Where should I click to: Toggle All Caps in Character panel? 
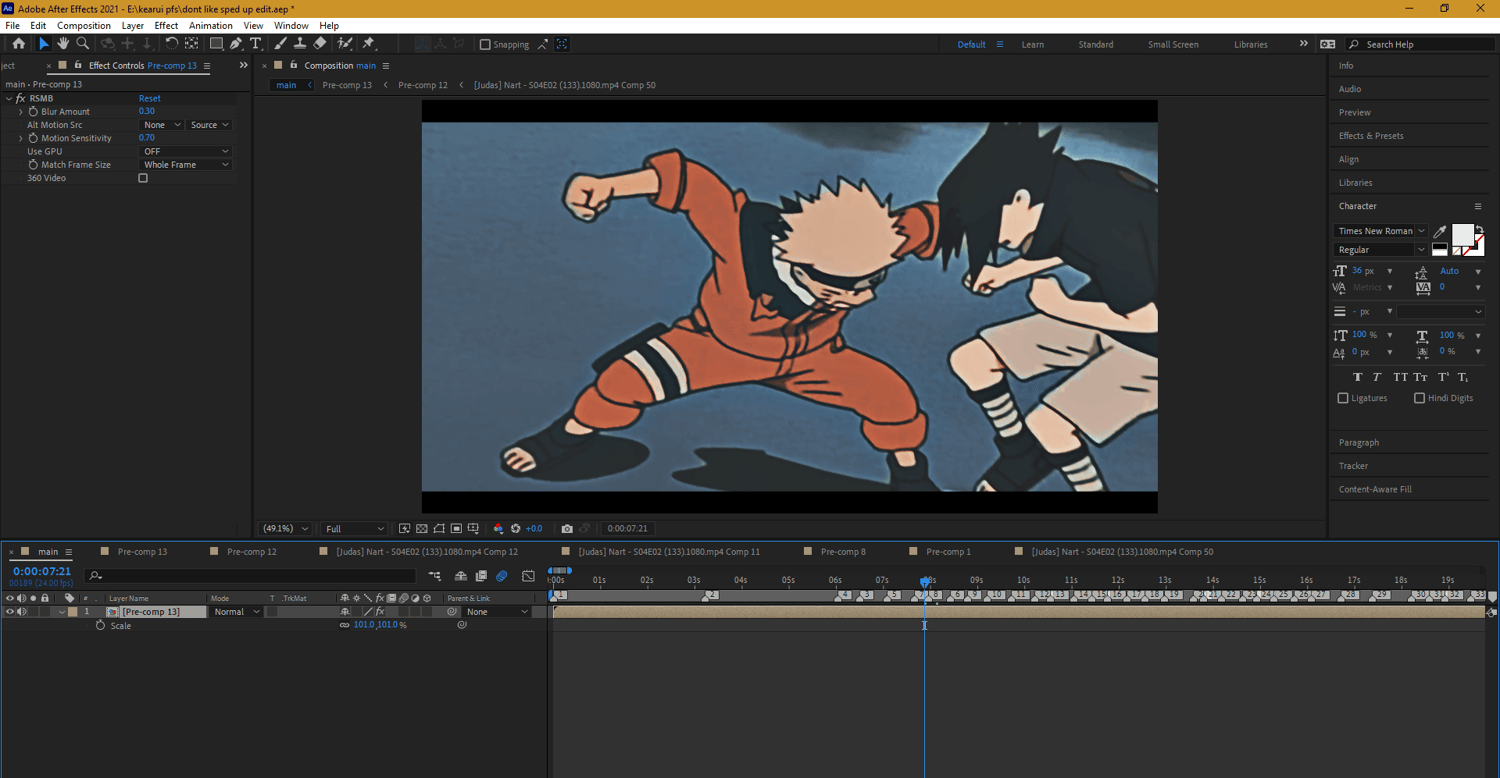coord(1400,377)
